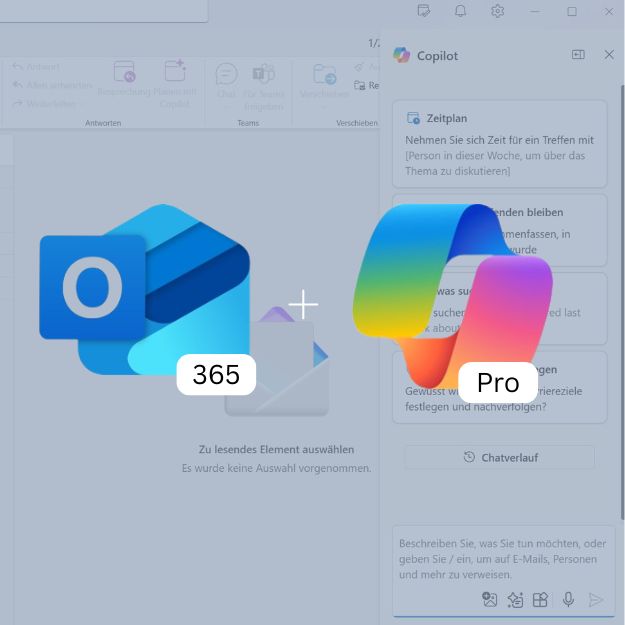625x625 pixels.
Task: Open the settings gear icon
Action: [x=497, y=11]
